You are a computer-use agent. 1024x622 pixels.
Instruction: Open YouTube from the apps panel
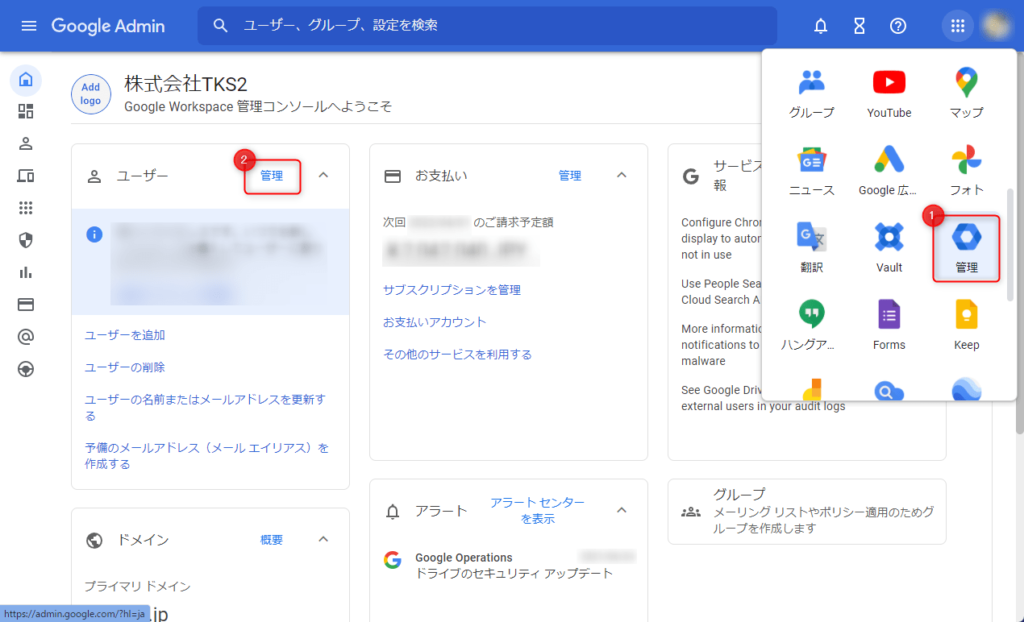(889, 94)
